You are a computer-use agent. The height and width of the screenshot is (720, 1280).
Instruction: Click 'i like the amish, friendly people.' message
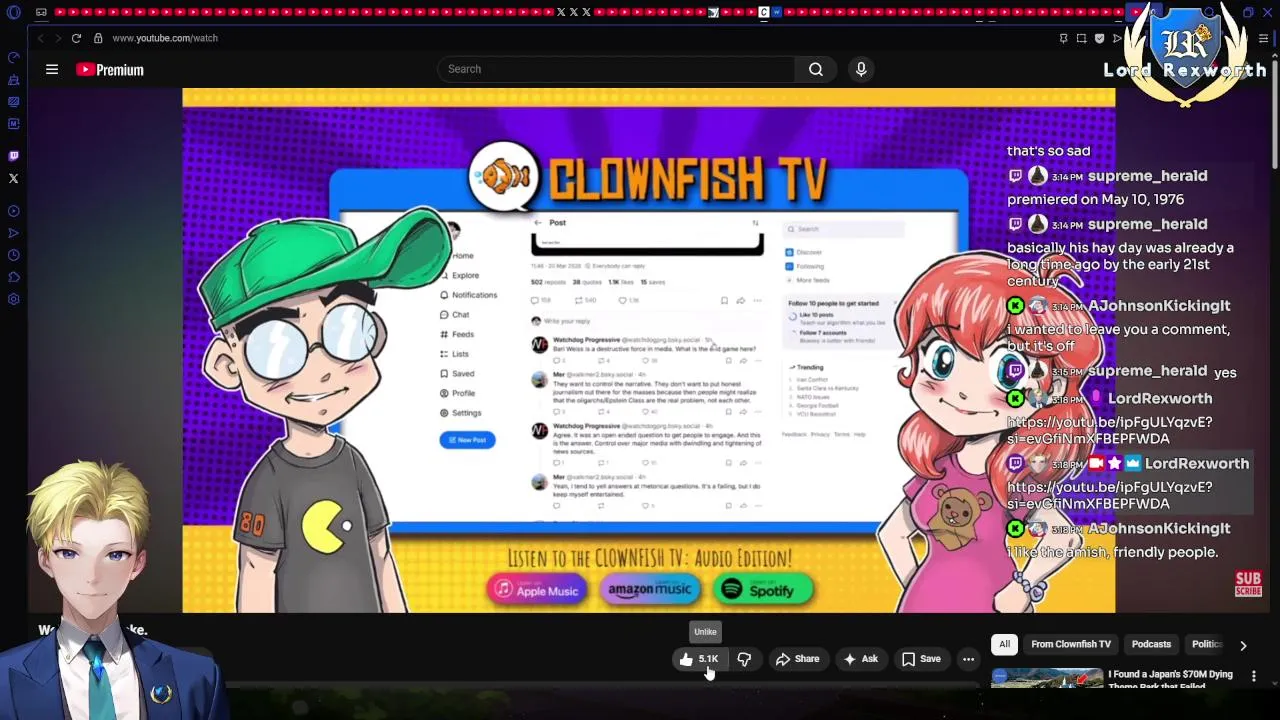coord(1112,552)
